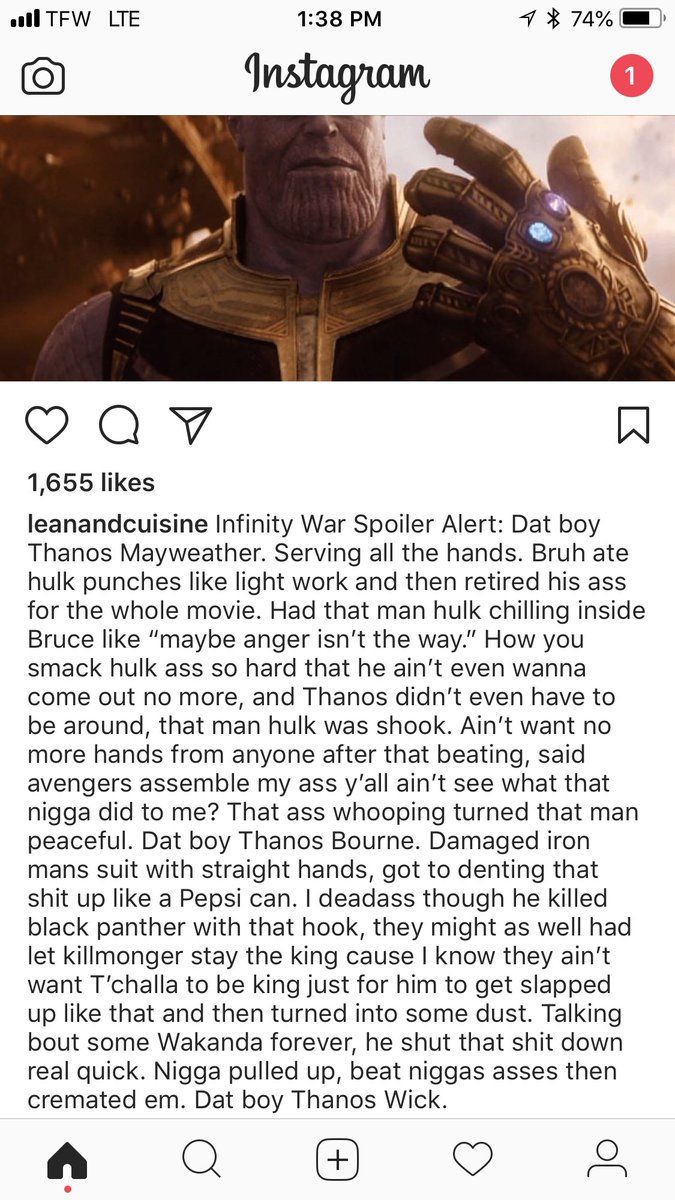
Task: Switch to the profile person tab
Action: tap(606, 1160)
